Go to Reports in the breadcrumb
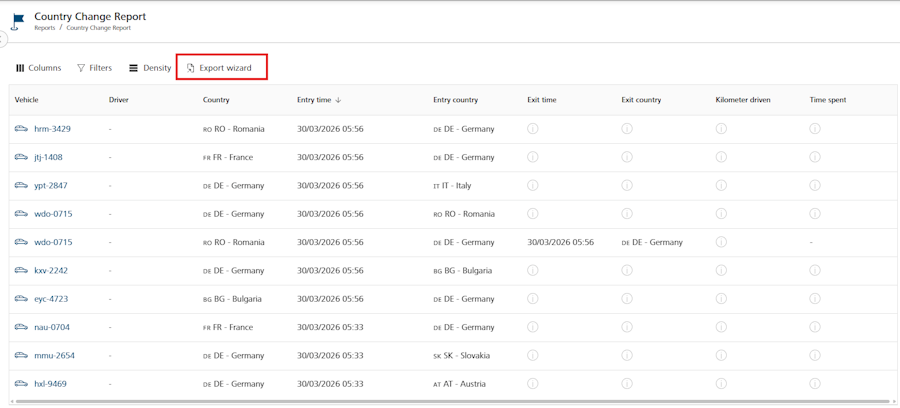 45,28
